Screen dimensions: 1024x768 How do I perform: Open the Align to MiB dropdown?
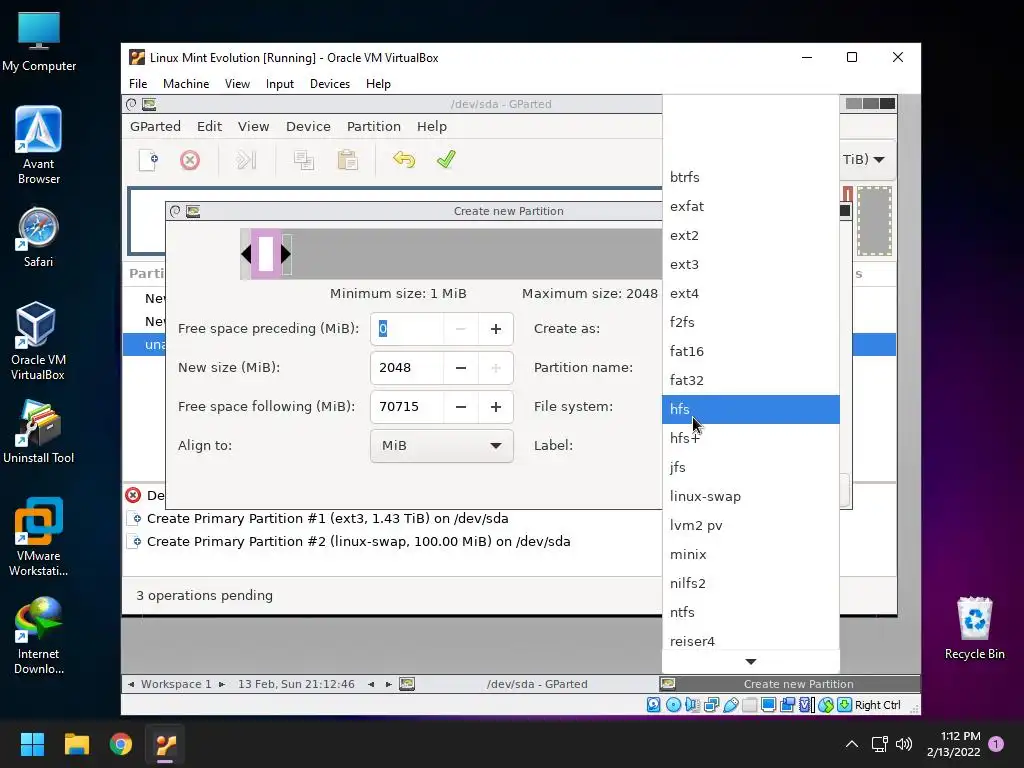click(x=441, y=445)
